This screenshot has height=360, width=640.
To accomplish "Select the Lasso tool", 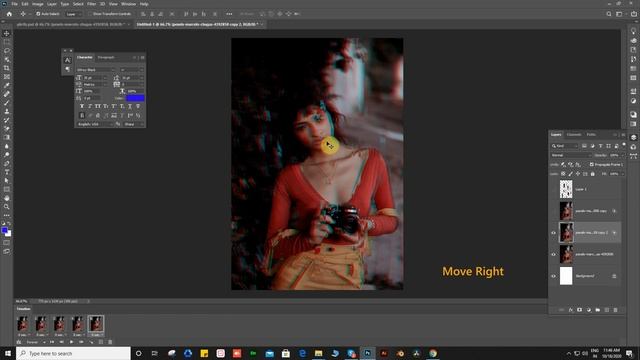I will (7, 51).
